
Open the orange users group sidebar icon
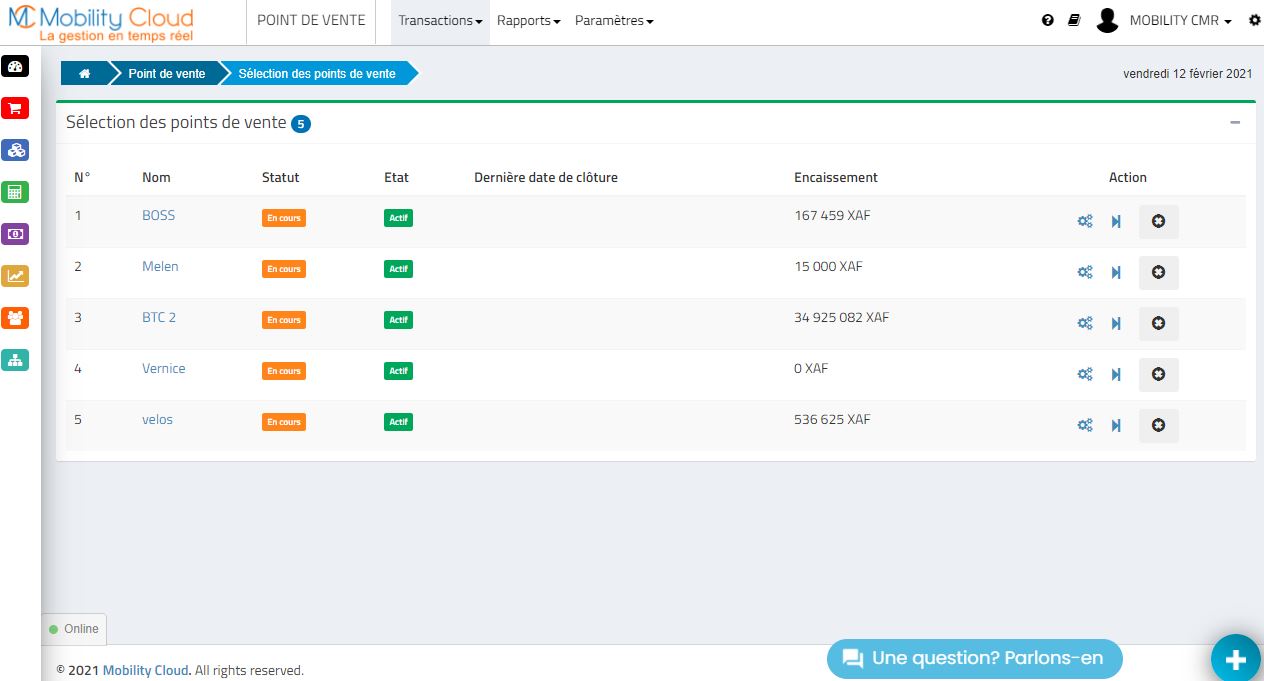[15, 318]
